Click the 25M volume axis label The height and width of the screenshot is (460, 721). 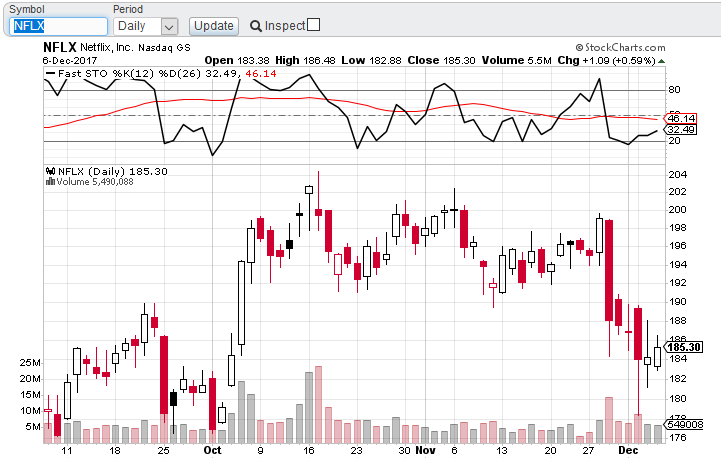pos(30,362)
